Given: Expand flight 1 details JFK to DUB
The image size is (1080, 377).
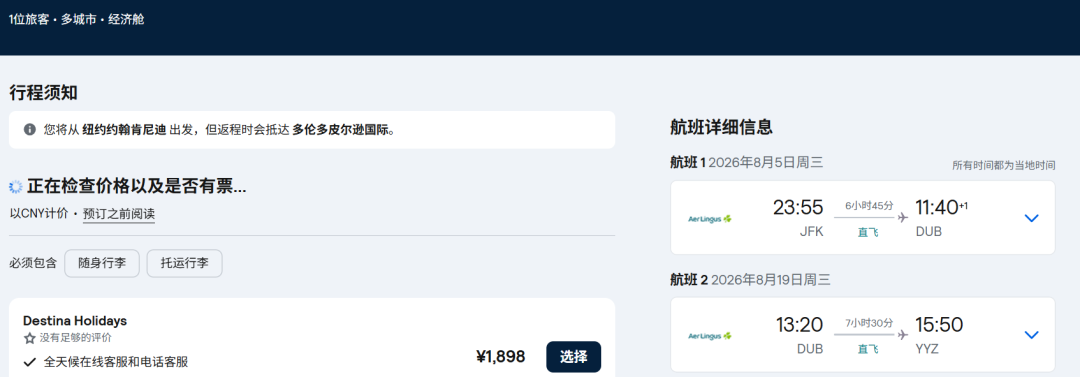Looking at the screenshot, I should 1031,218.
